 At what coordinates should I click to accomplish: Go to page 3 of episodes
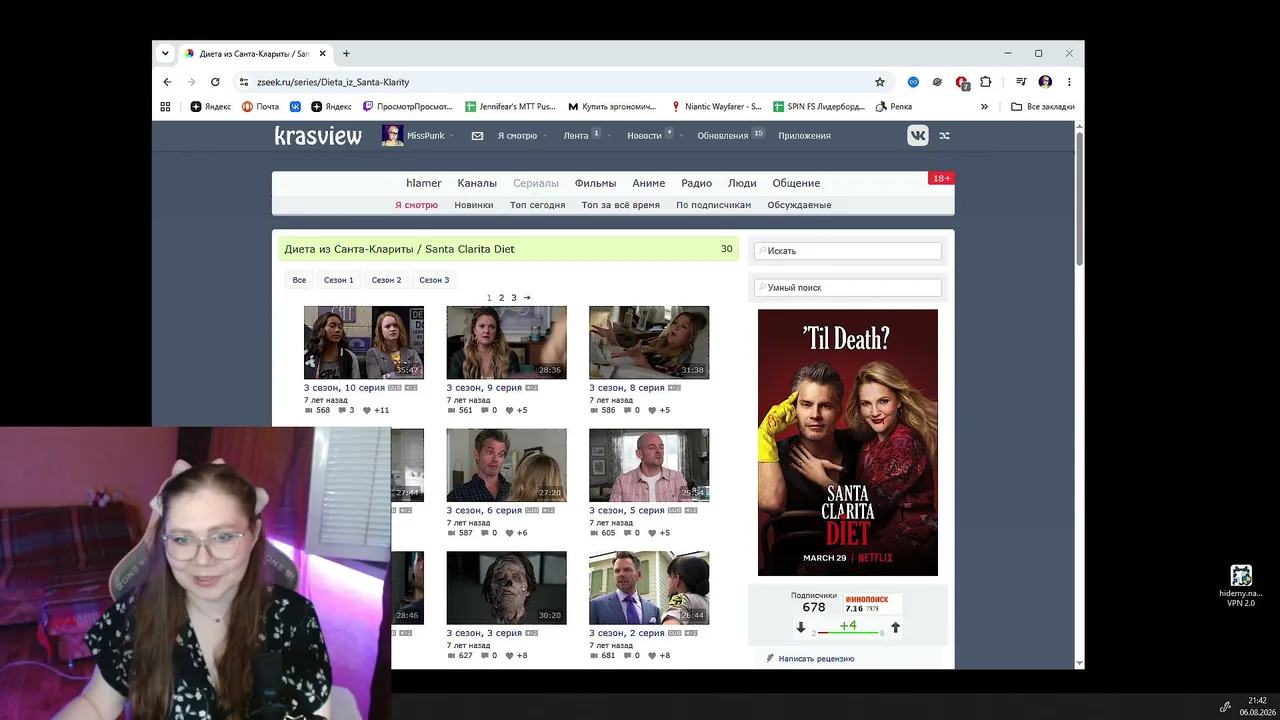click(514, 298)
